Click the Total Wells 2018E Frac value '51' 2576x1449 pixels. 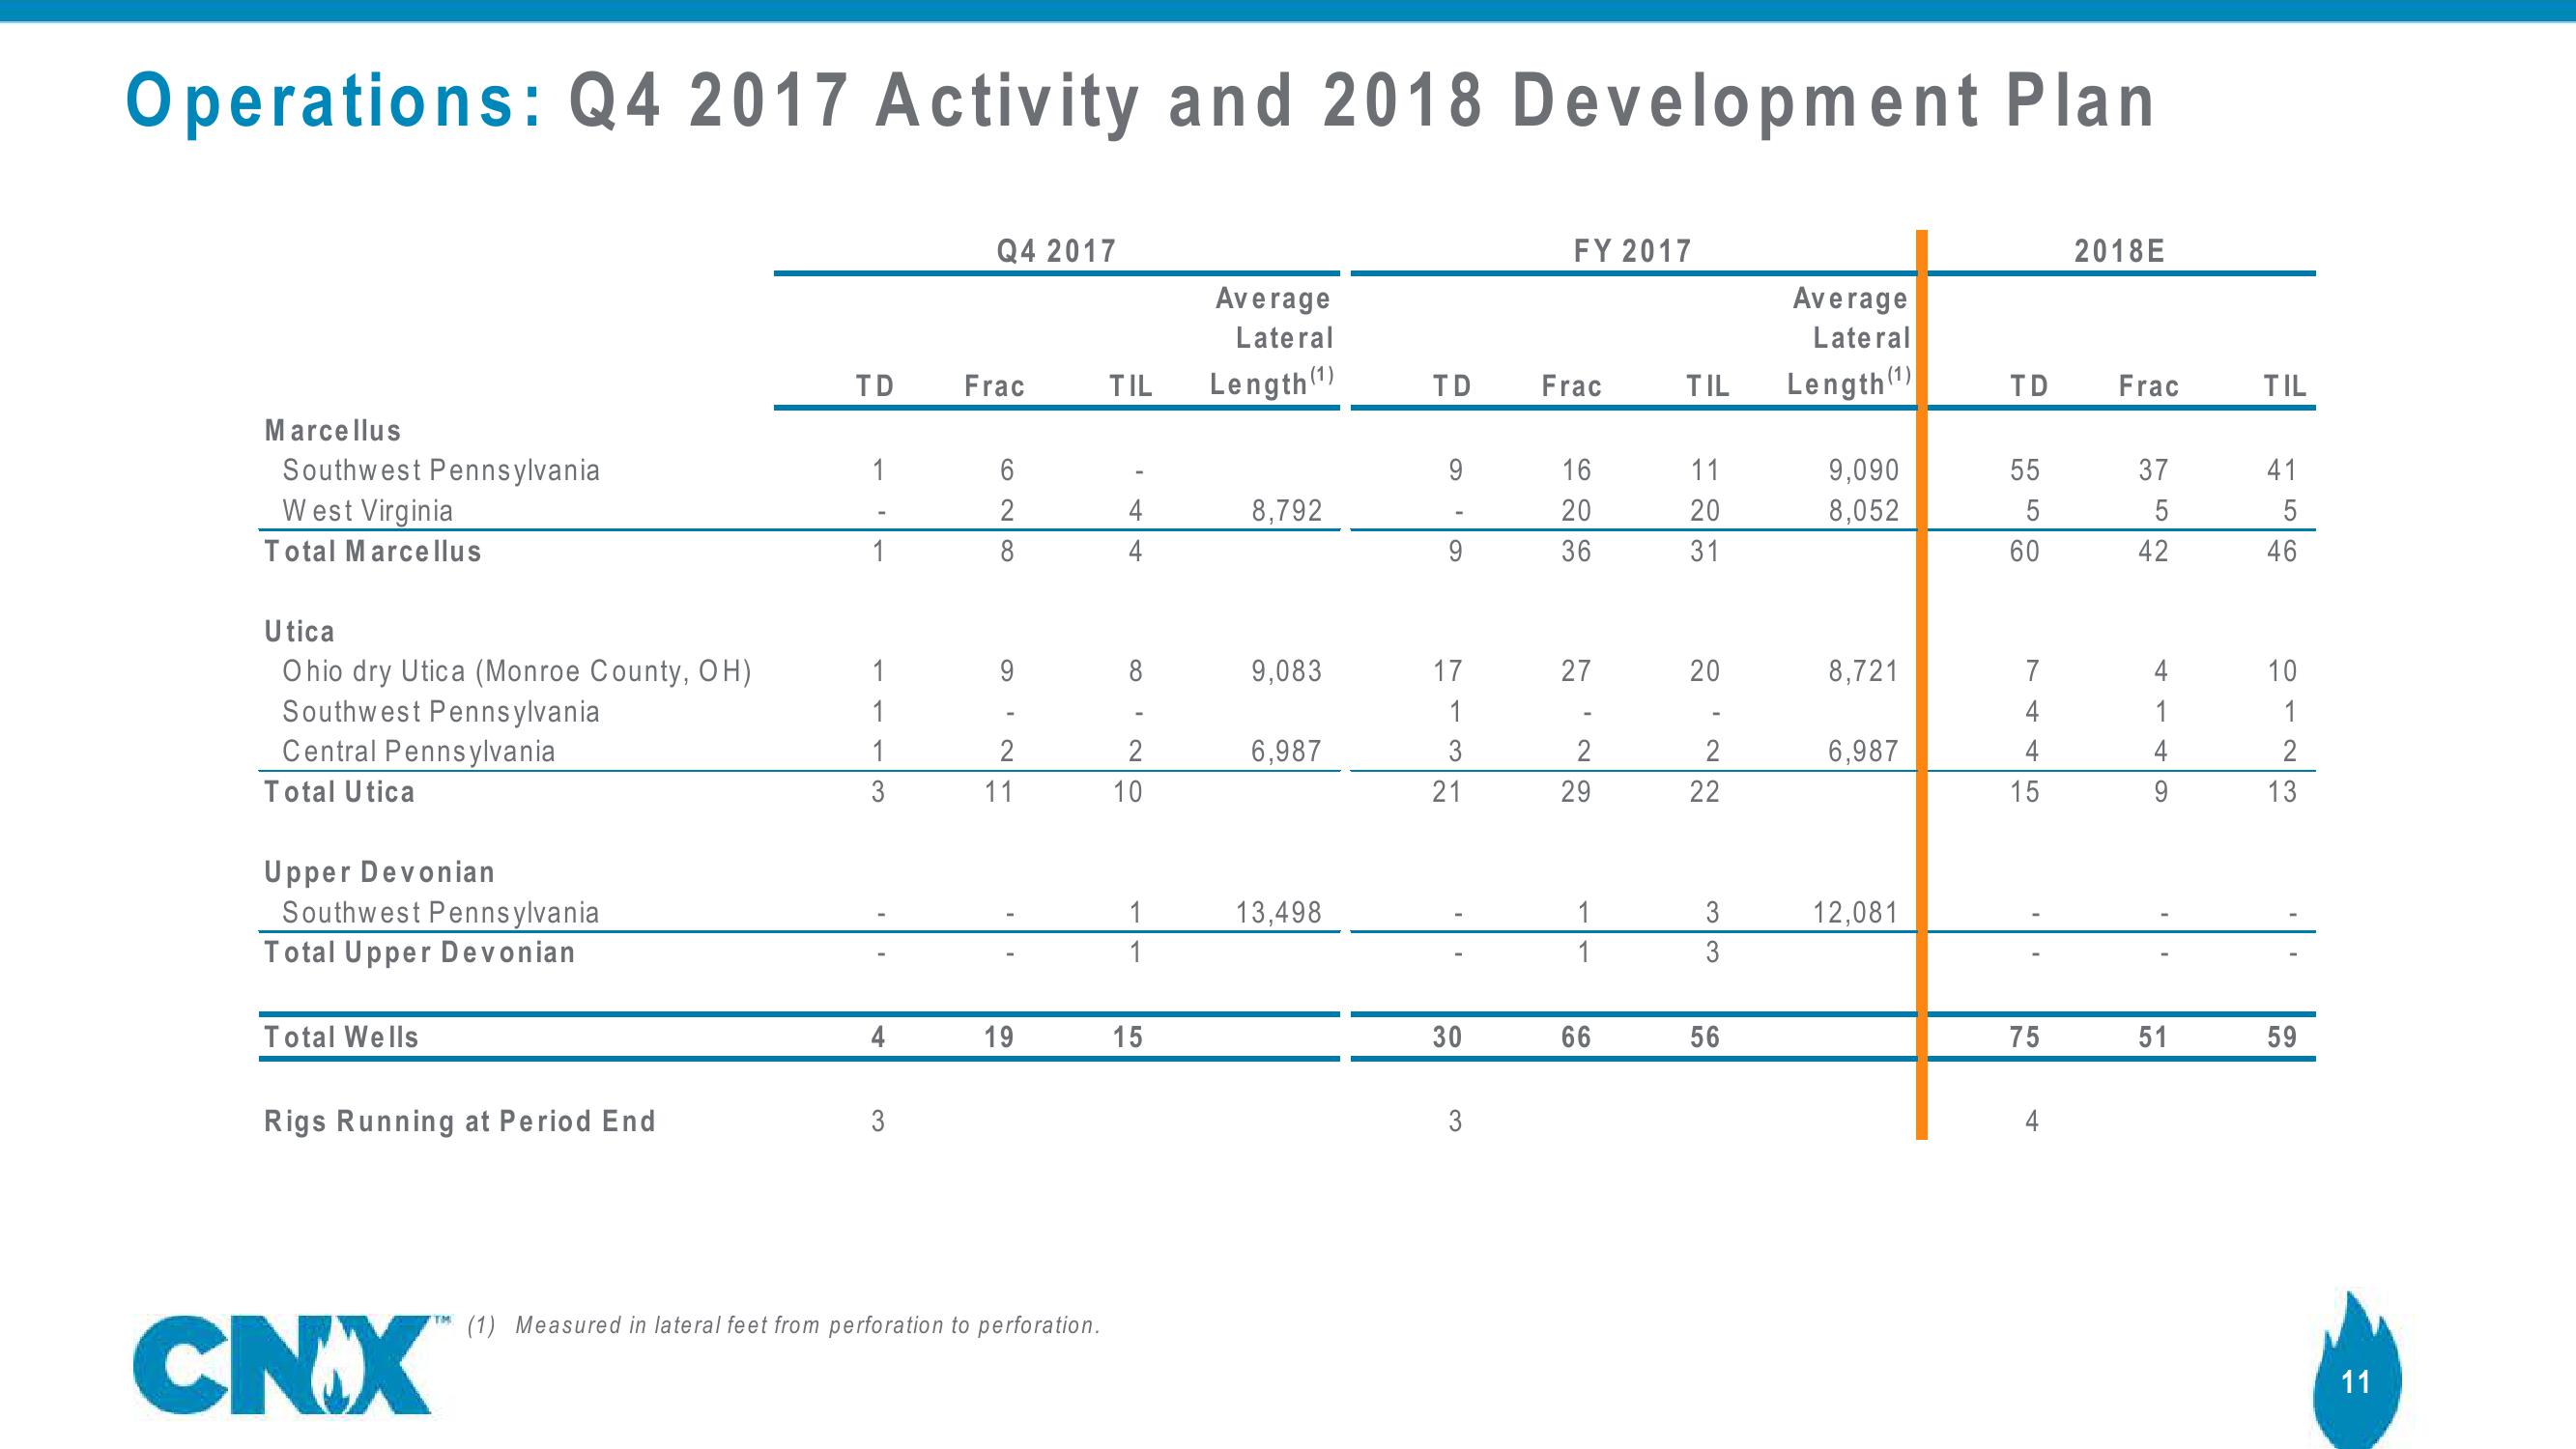coord(2153,1037)
